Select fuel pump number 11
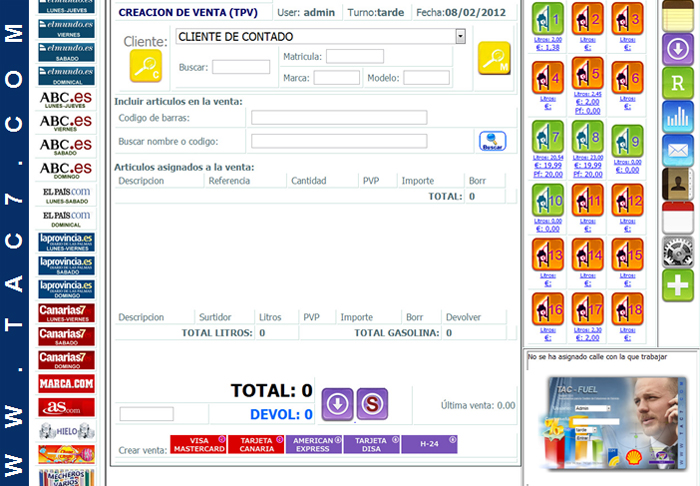 [588, 200]
